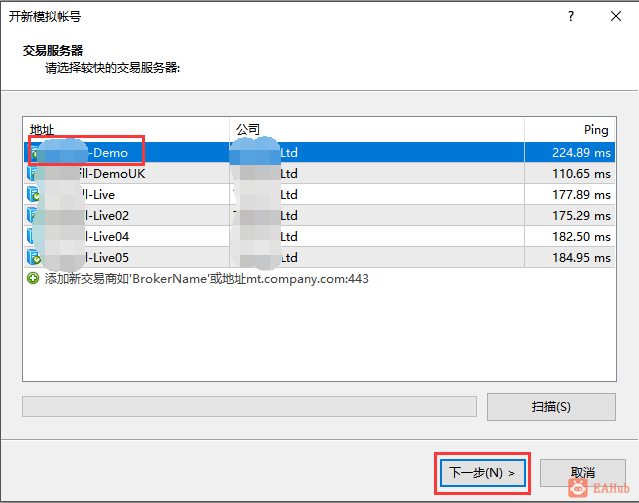Select the Live02 server name
This screenshot has width=639, height=503.
[x=110, y=215]
